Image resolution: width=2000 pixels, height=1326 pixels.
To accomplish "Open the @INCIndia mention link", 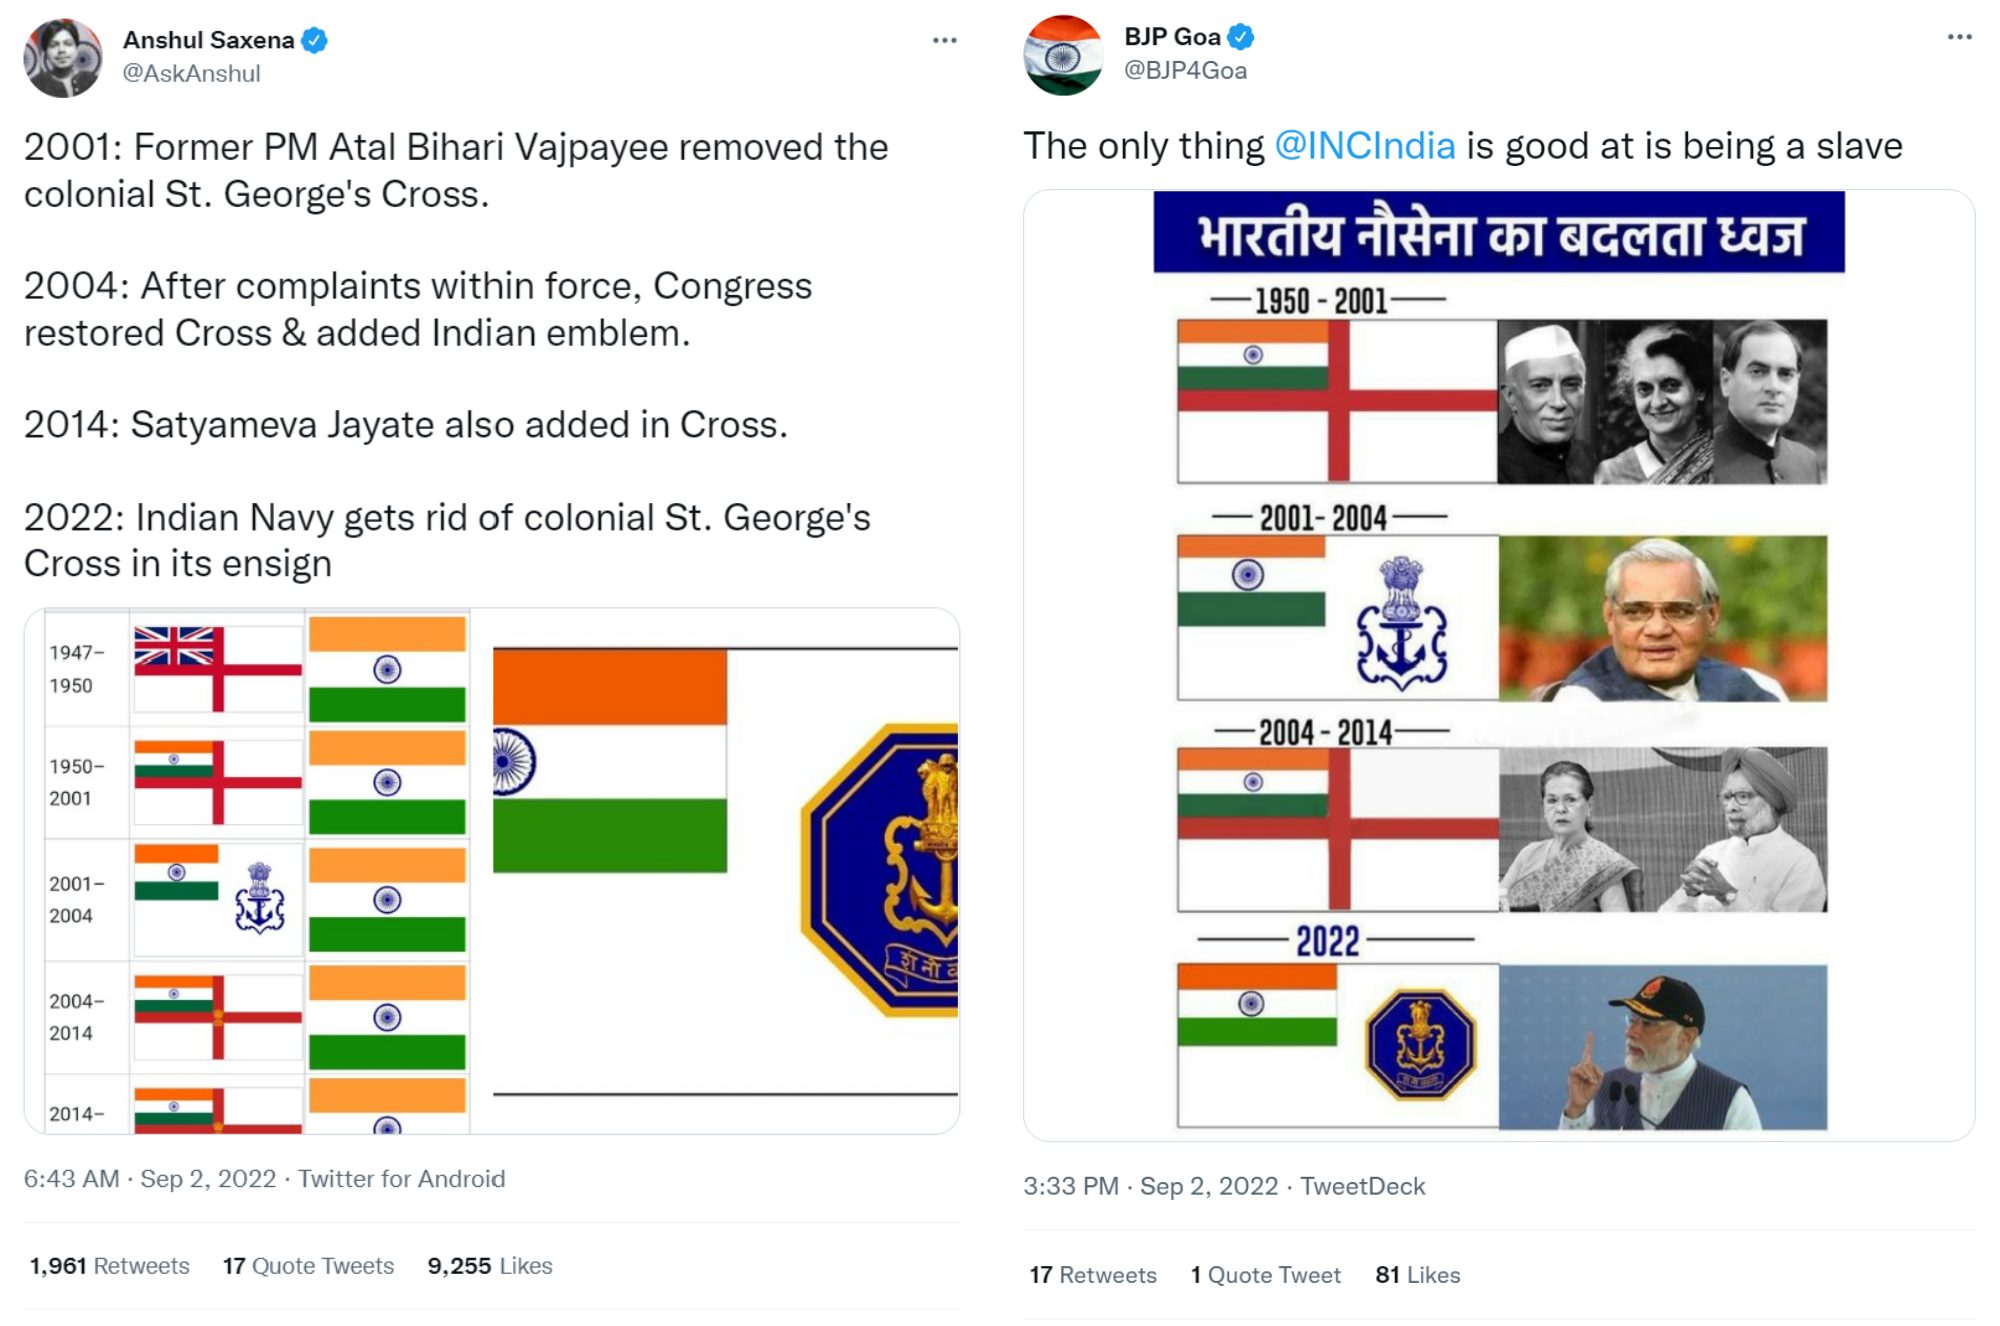I will 1364,146.
